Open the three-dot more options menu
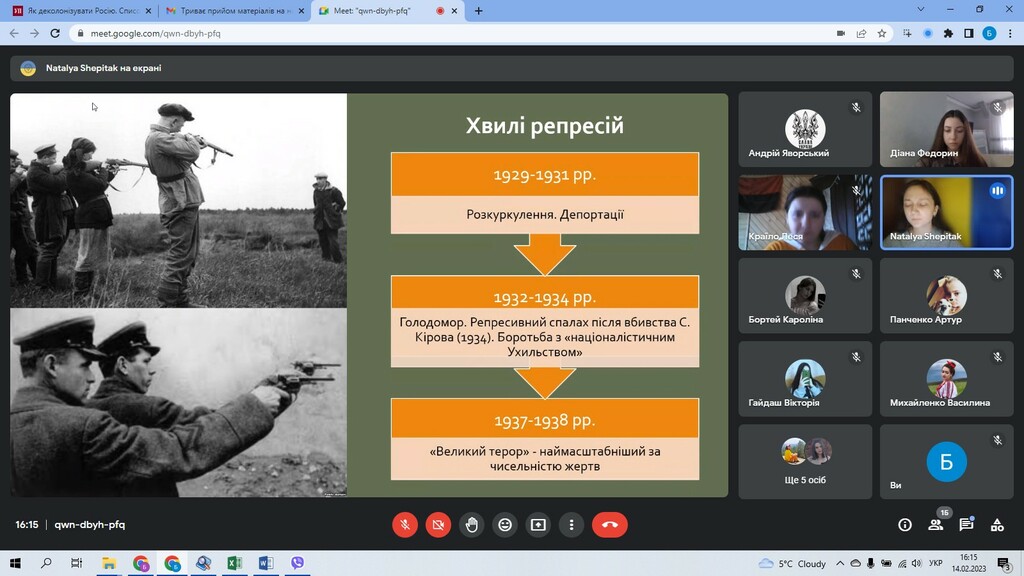This screenshot has width=1024, height=576. pos(571,524)
